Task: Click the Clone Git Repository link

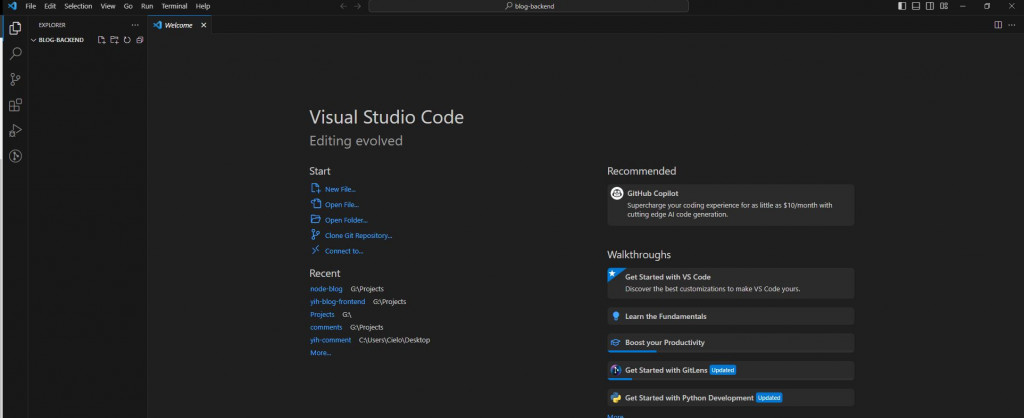Action: click(358, 235)
